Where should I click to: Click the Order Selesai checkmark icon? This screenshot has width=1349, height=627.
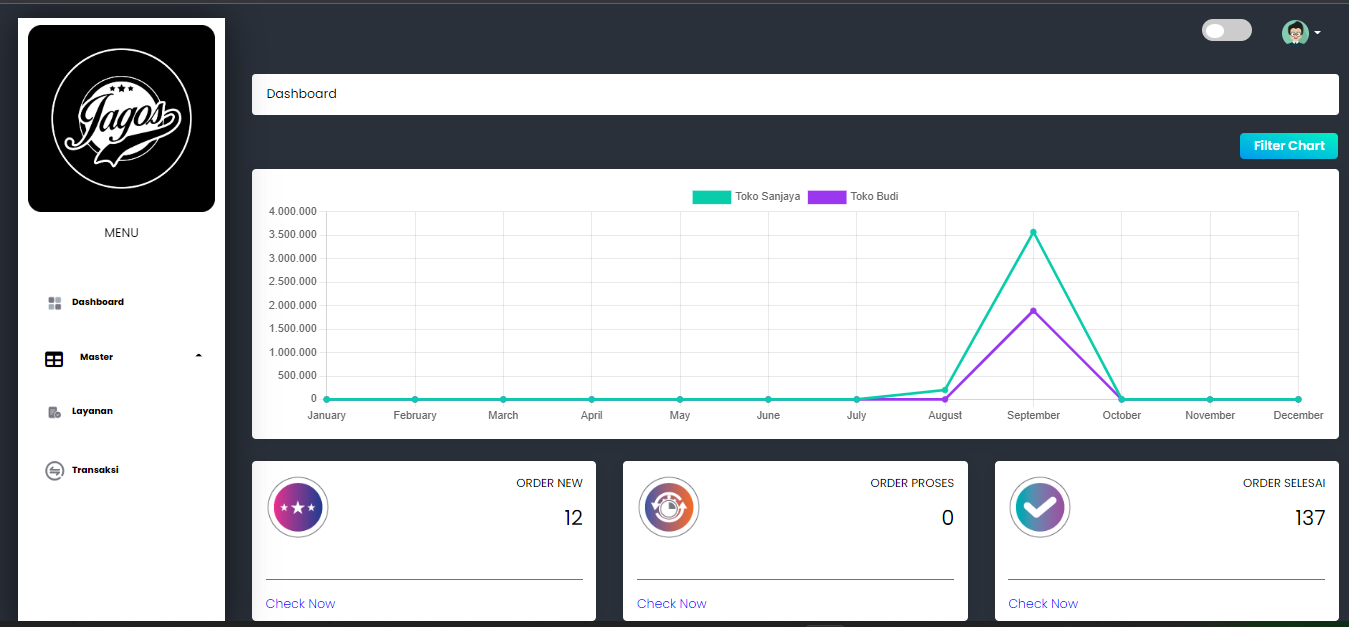(x=1039, y=507)
